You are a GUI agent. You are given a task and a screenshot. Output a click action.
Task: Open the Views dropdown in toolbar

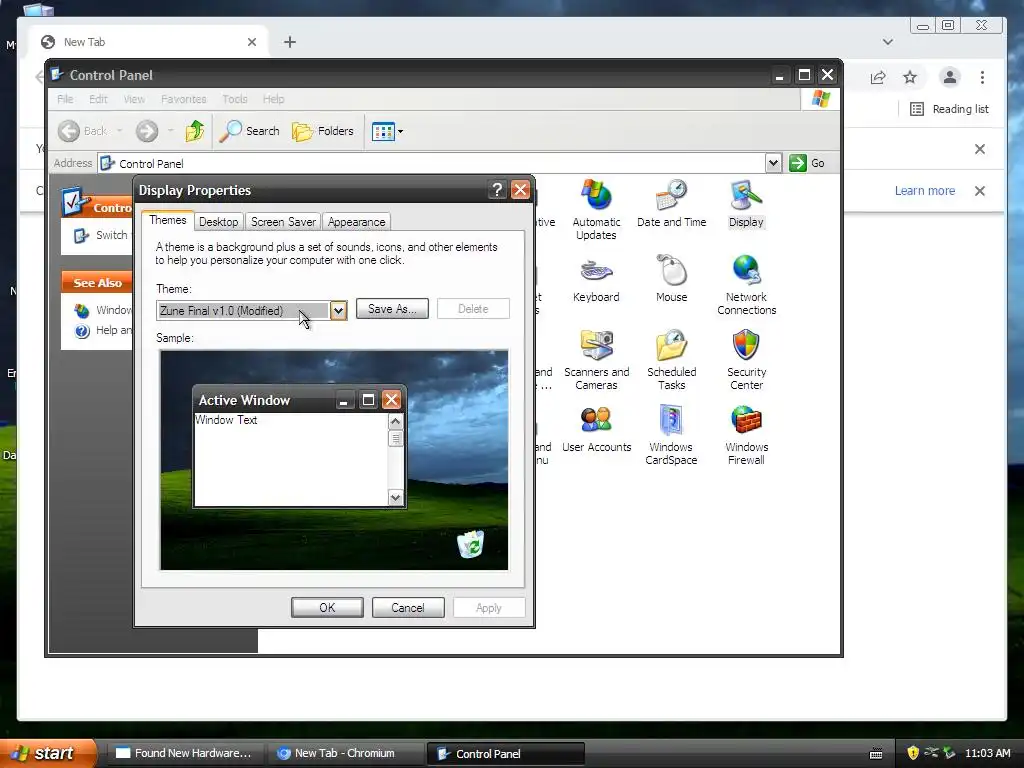[x=387, y=131]
